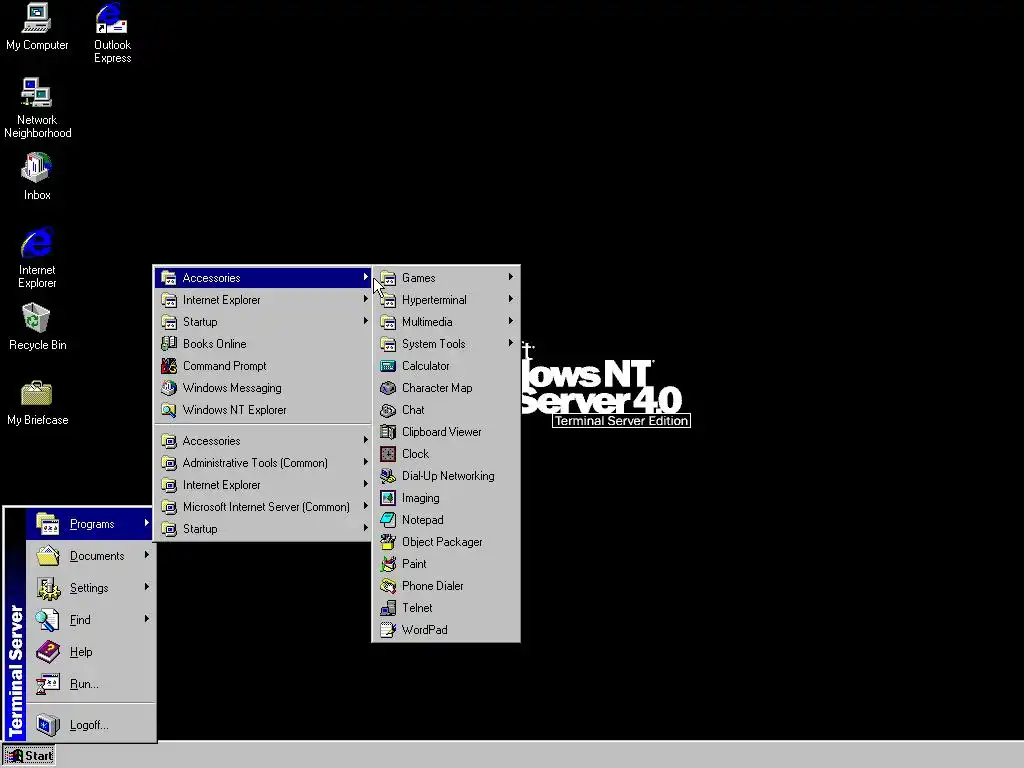Open Documents in Start menu
Screen dimensions: 1024x768
coord(90,556)
